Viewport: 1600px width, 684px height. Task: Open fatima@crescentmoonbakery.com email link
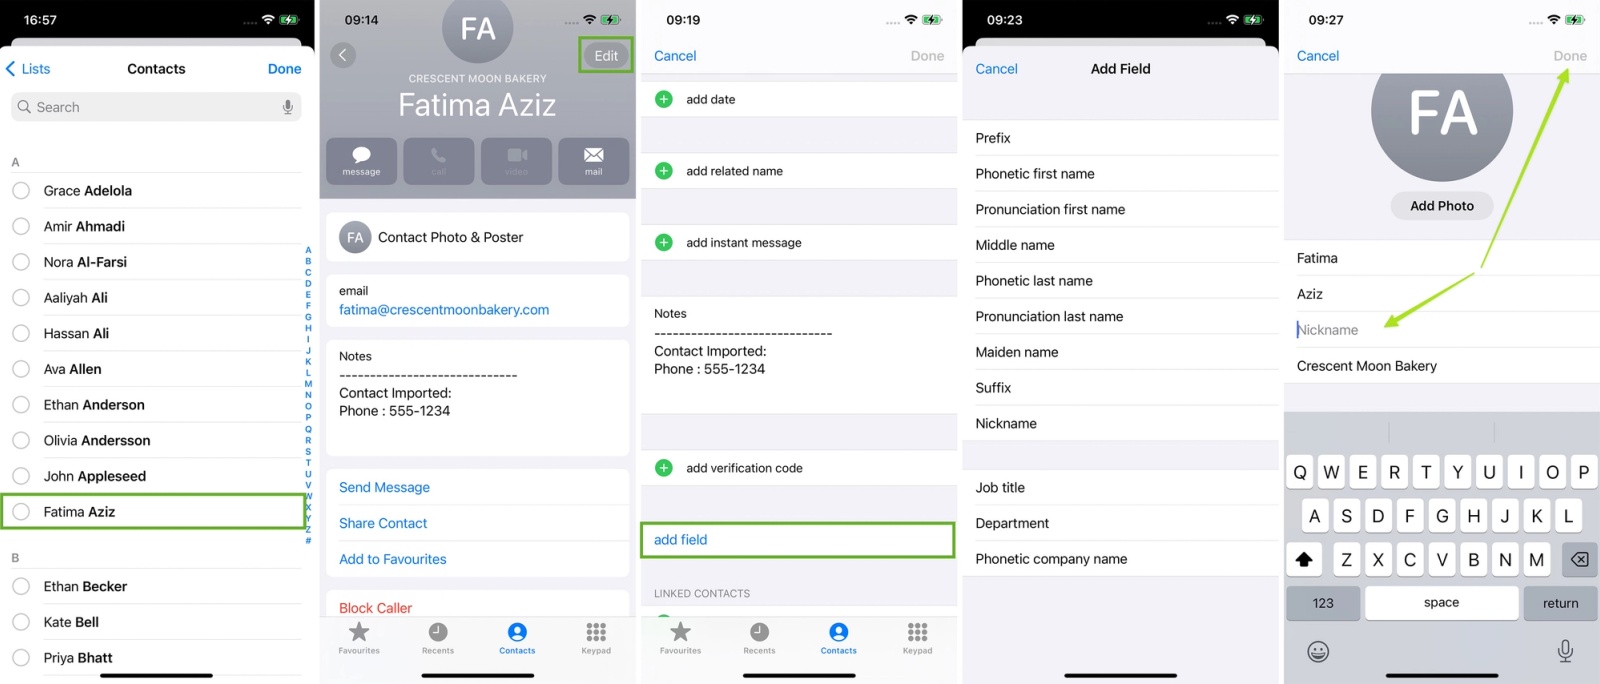(444, 310)
